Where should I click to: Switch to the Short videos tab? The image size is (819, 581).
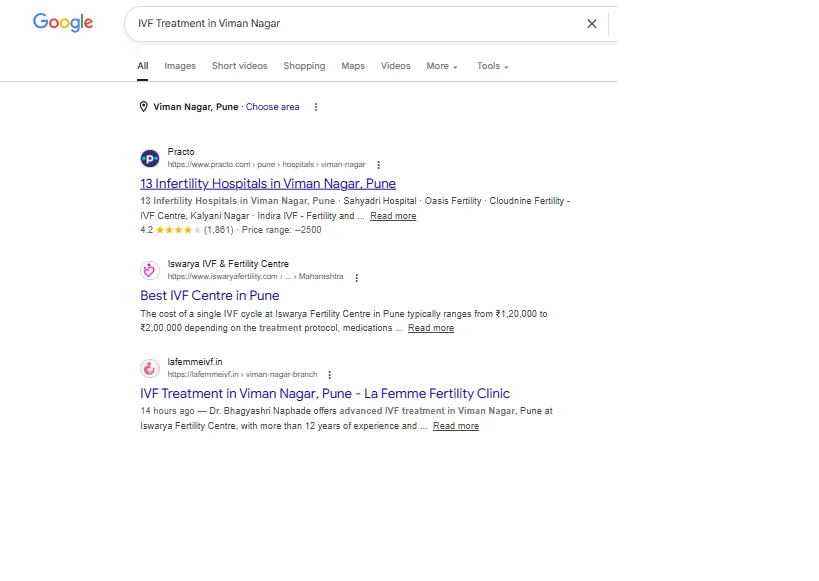click(x=239, y=66)
